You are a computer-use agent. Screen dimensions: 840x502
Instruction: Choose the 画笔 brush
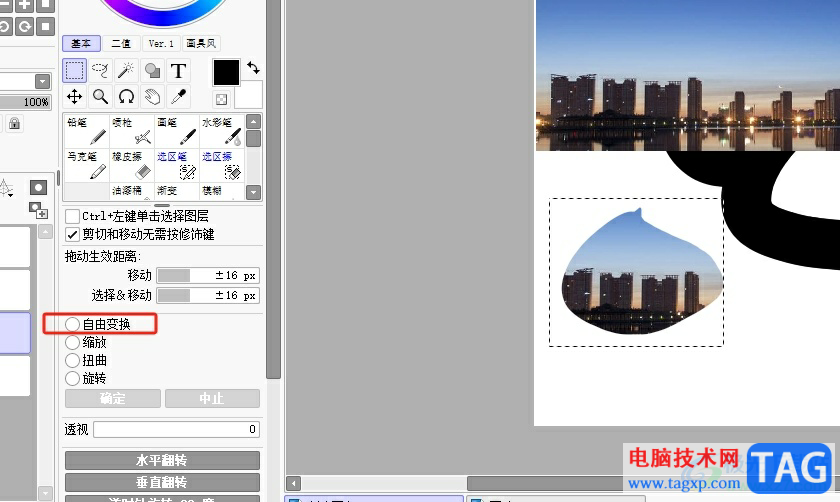coord(177,131)
